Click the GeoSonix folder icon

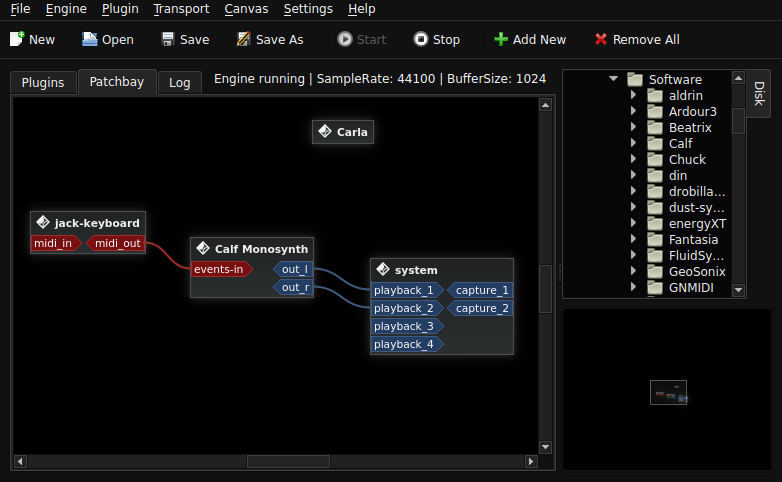click(x=655, y=271)
